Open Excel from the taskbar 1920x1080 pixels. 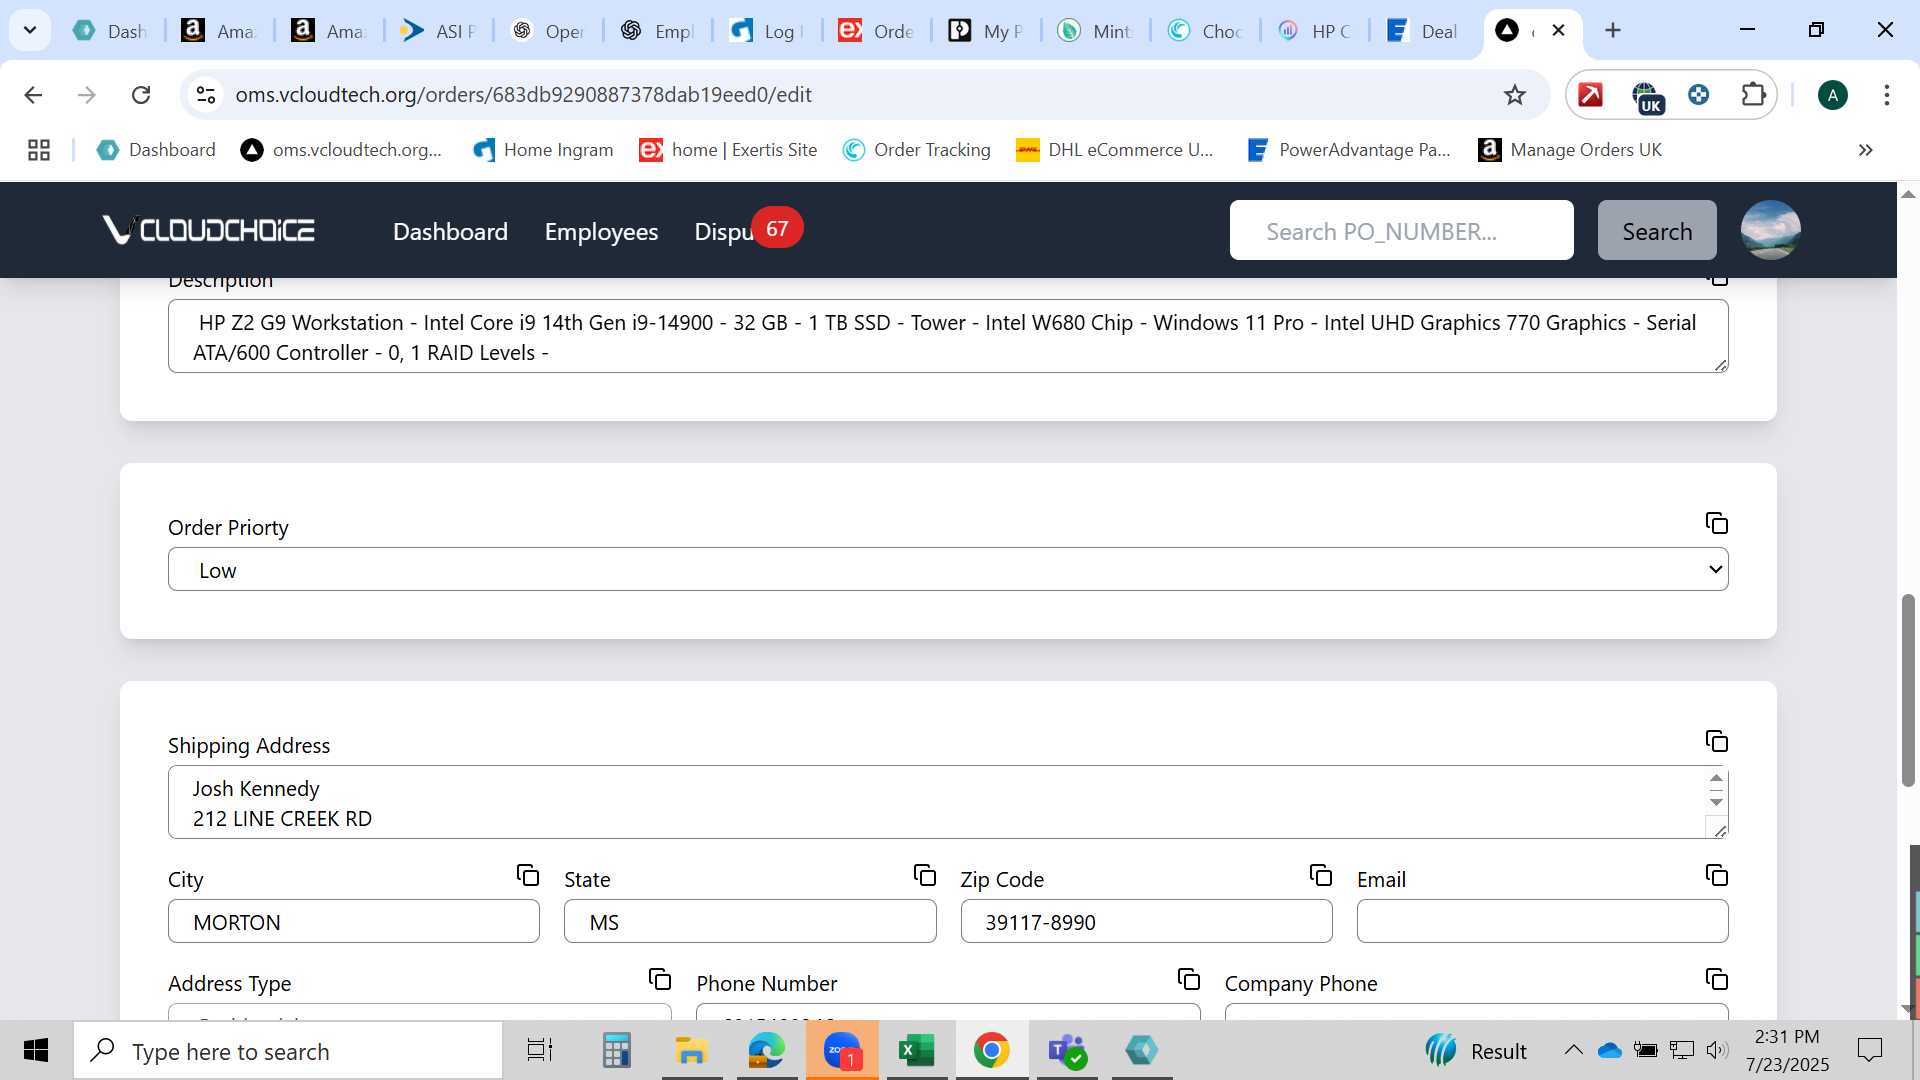[x=916, y=1051]
